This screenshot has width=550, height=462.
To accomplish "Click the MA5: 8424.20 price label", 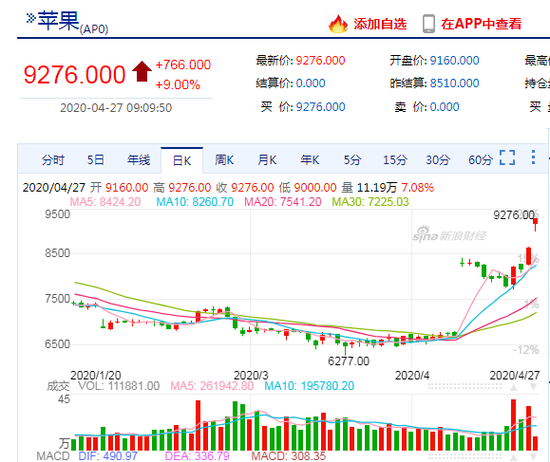I will pos(105,202).
